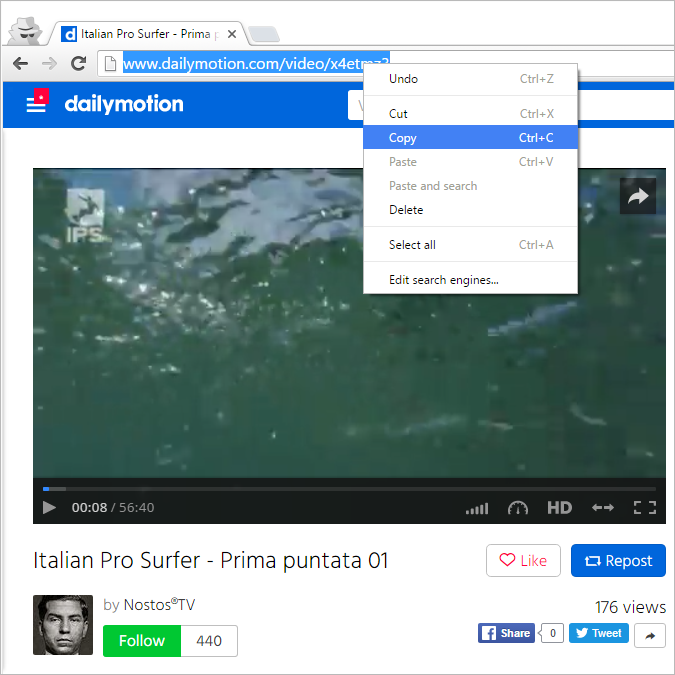This screenshot has width=675, height=675.
Task: Click the 440 followers count
Action: [x=209, y=641]
